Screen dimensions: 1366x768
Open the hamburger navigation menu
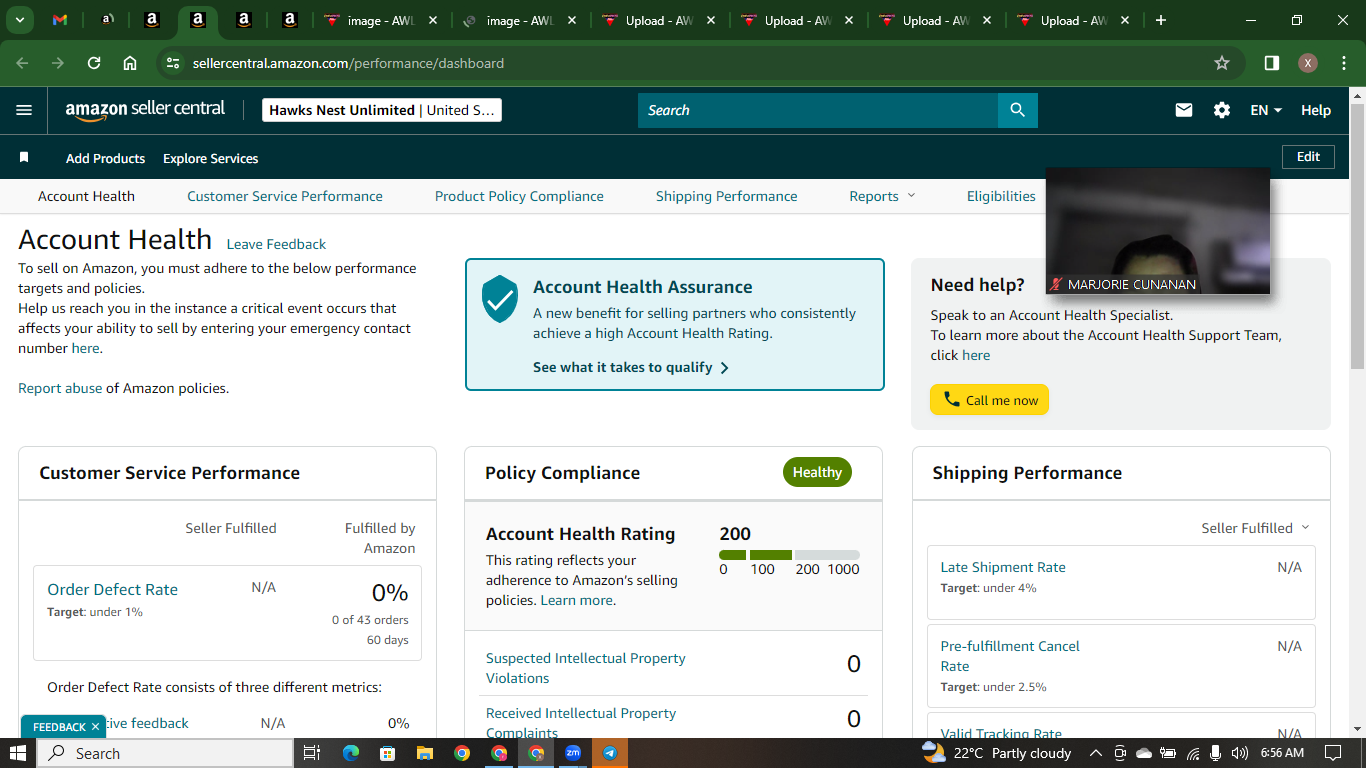(x=24, y=110)
